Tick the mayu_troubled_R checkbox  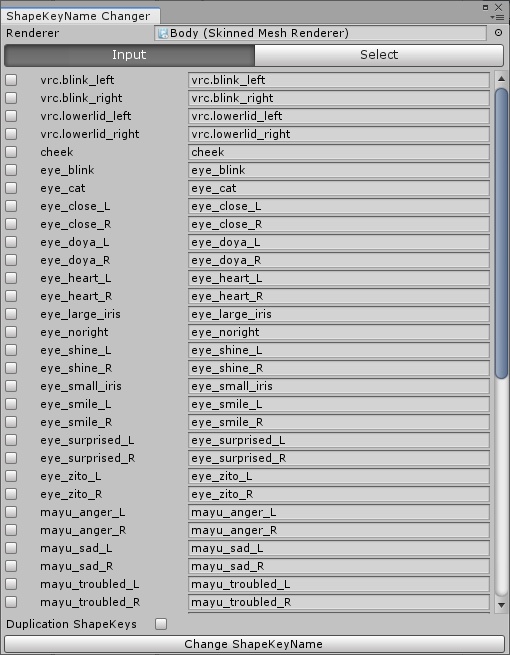click(11, 602)
